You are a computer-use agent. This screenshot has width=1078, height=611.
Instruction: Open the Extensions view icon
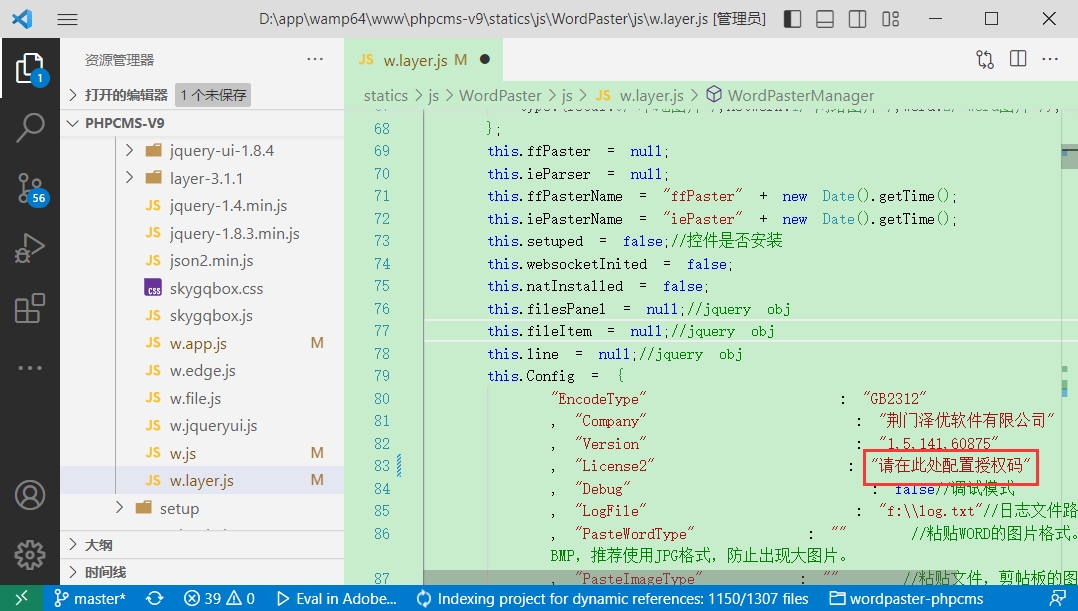pyautogui.click(x=30, y=309)
